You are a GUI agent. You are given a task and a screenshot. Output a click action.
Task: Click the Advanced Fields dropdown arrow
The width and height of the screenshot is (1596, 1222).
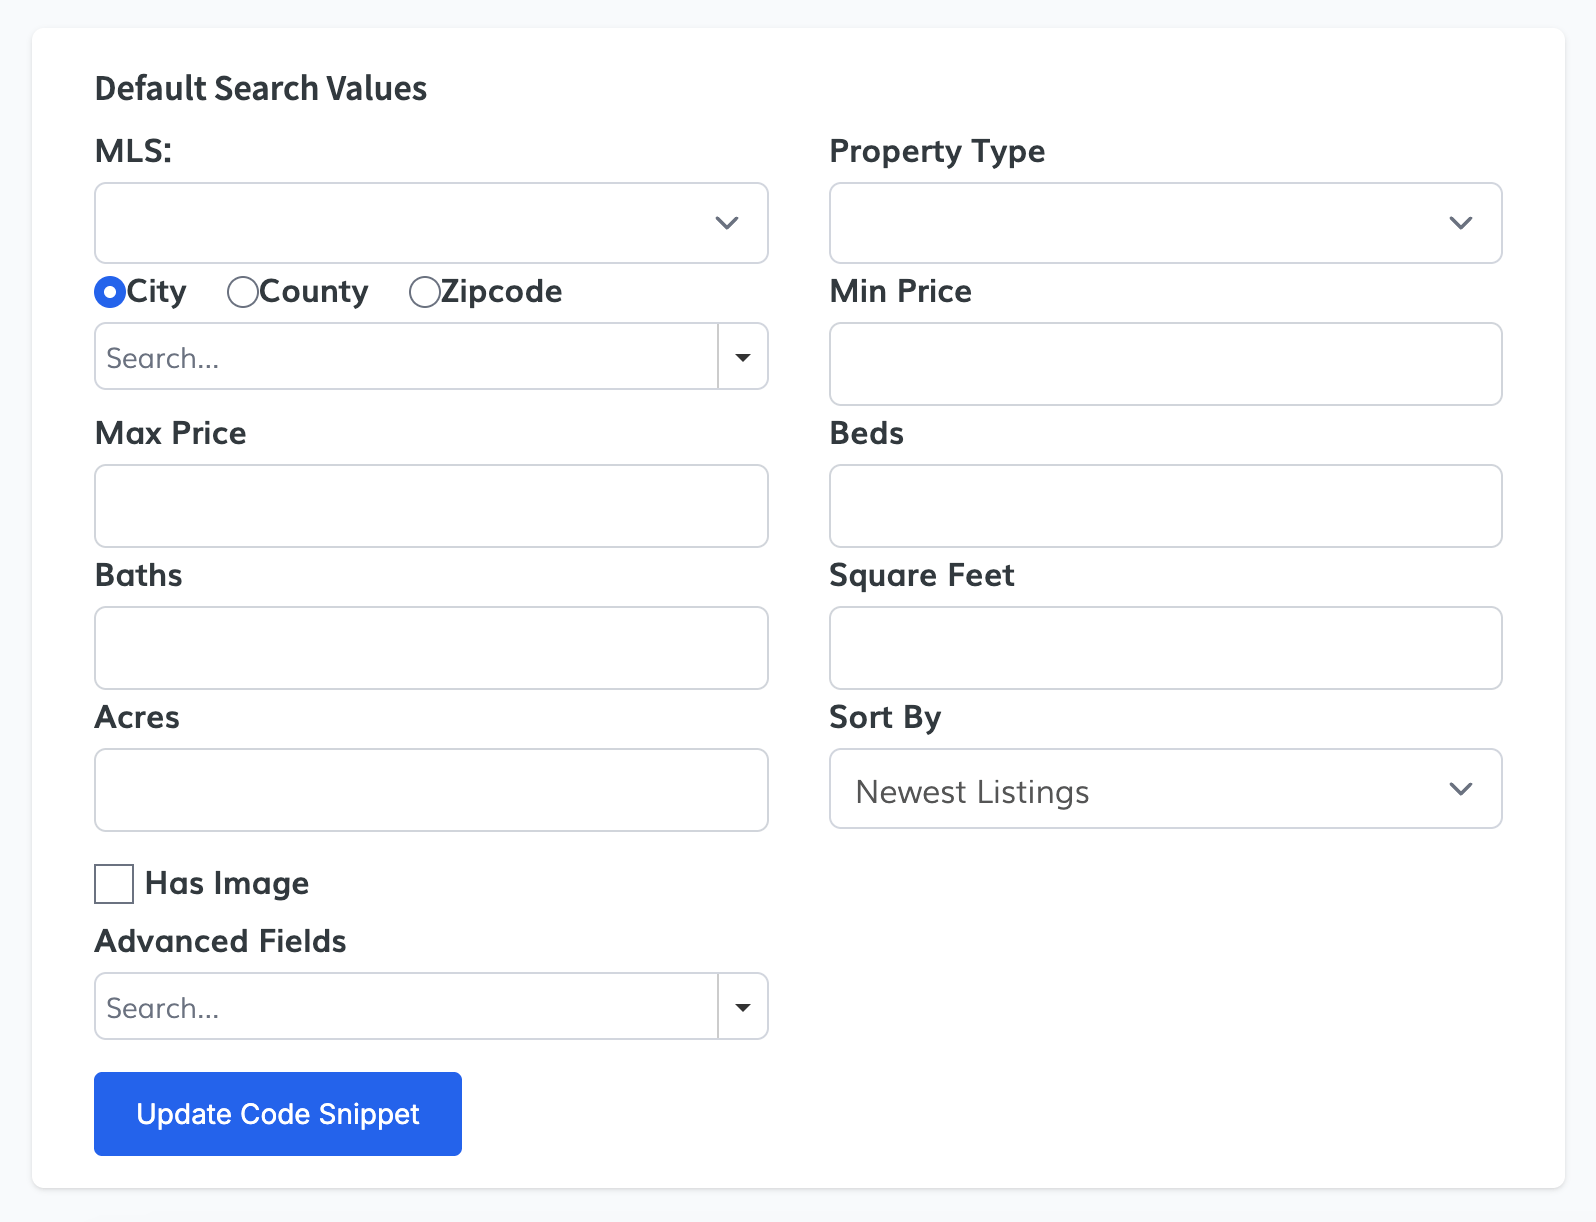(743, 1007)
